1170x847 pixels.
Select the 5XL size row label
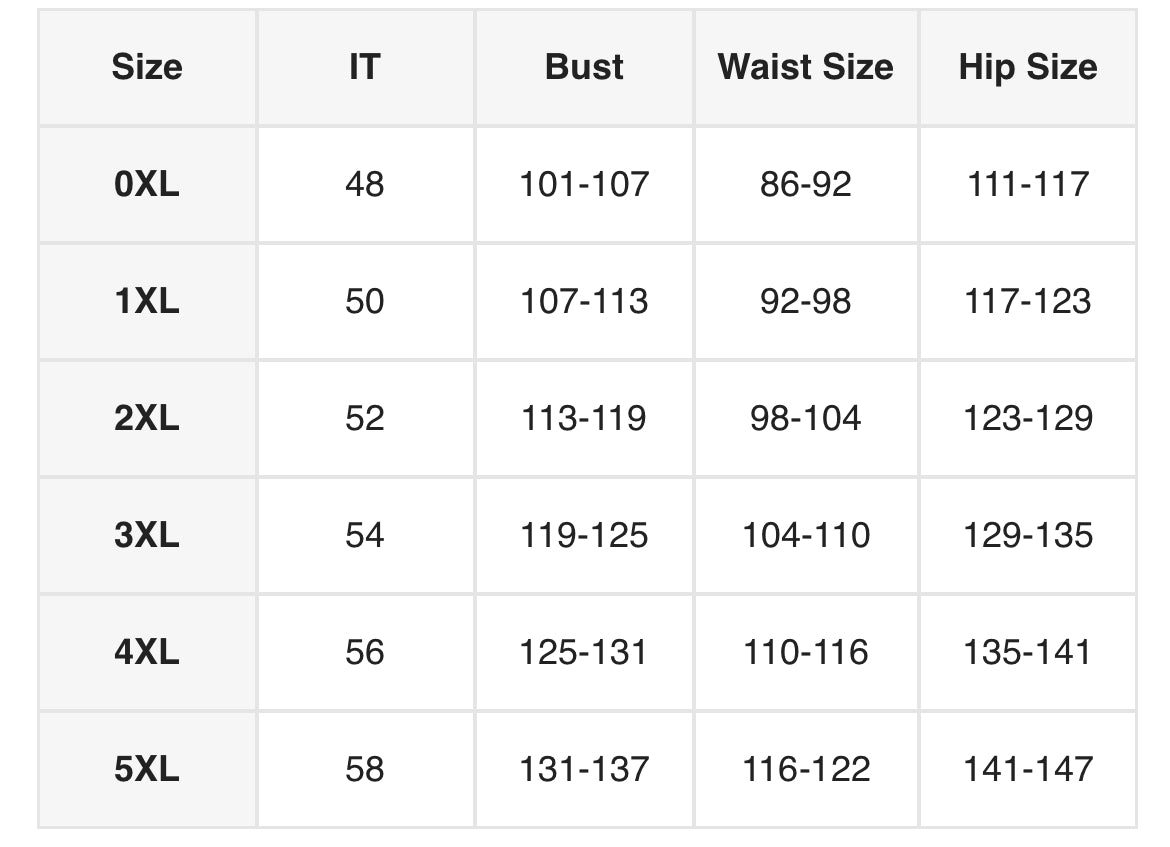[x=147, y=769]
